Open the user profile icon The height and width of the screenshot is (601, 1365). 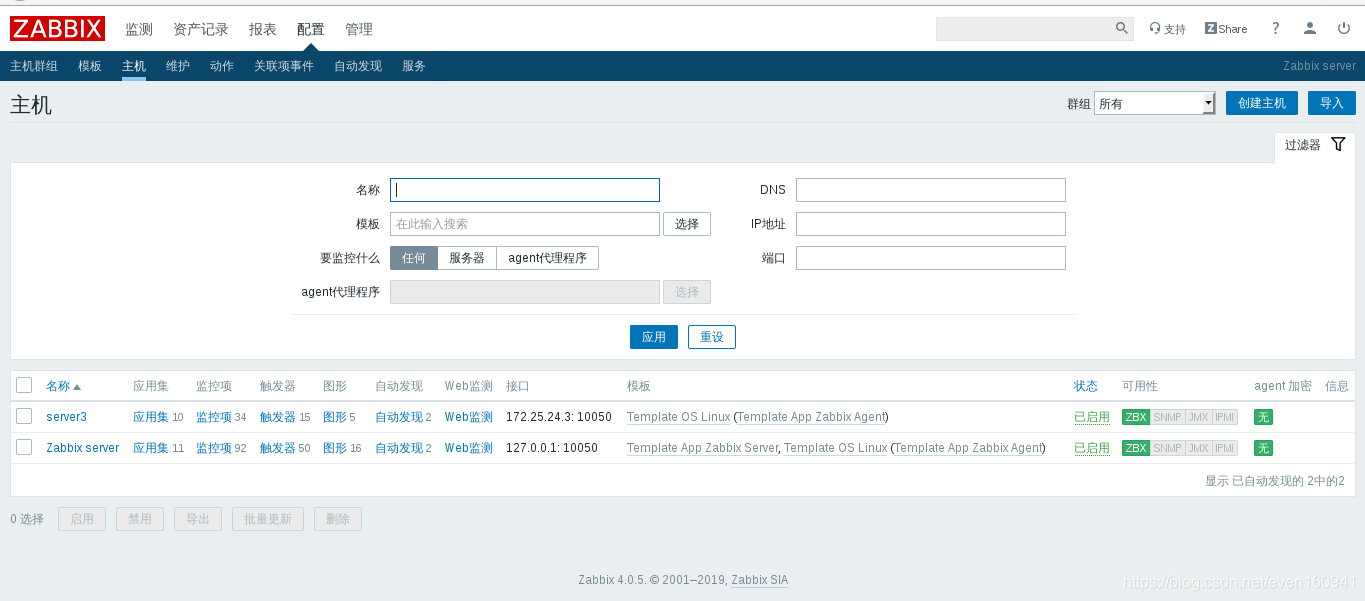(1310, 28)
